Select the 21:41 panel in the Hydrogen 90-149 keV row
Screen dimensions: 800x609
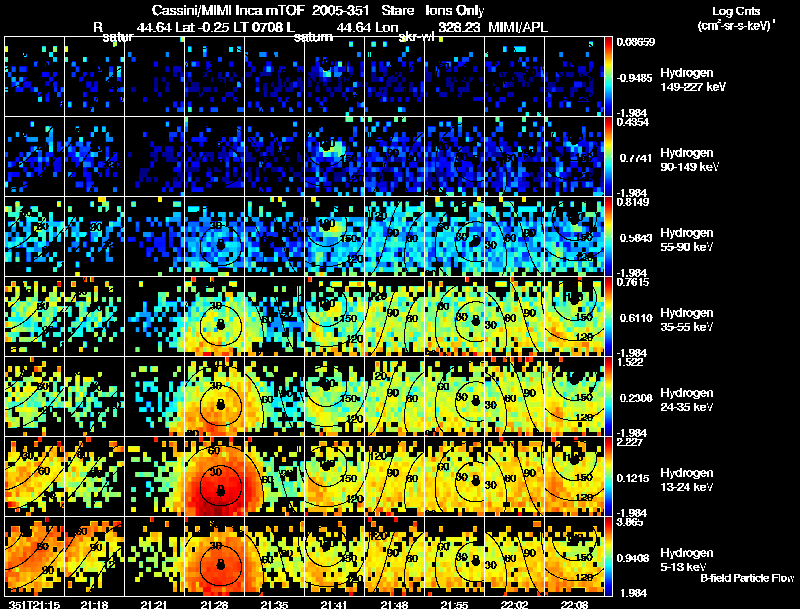point(334,157)
